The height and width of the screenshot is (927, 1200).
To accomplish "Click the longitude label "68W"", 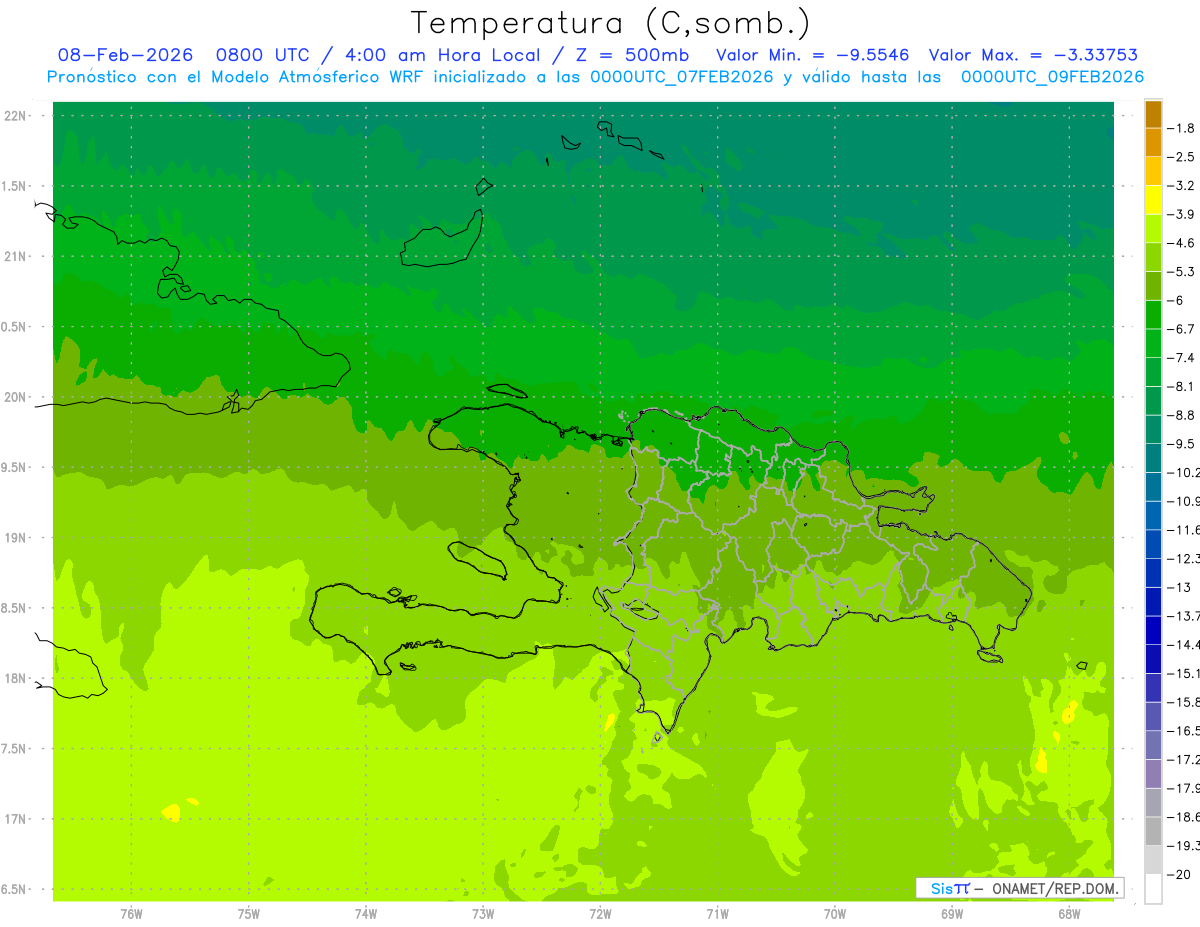I will [1069, 913].
